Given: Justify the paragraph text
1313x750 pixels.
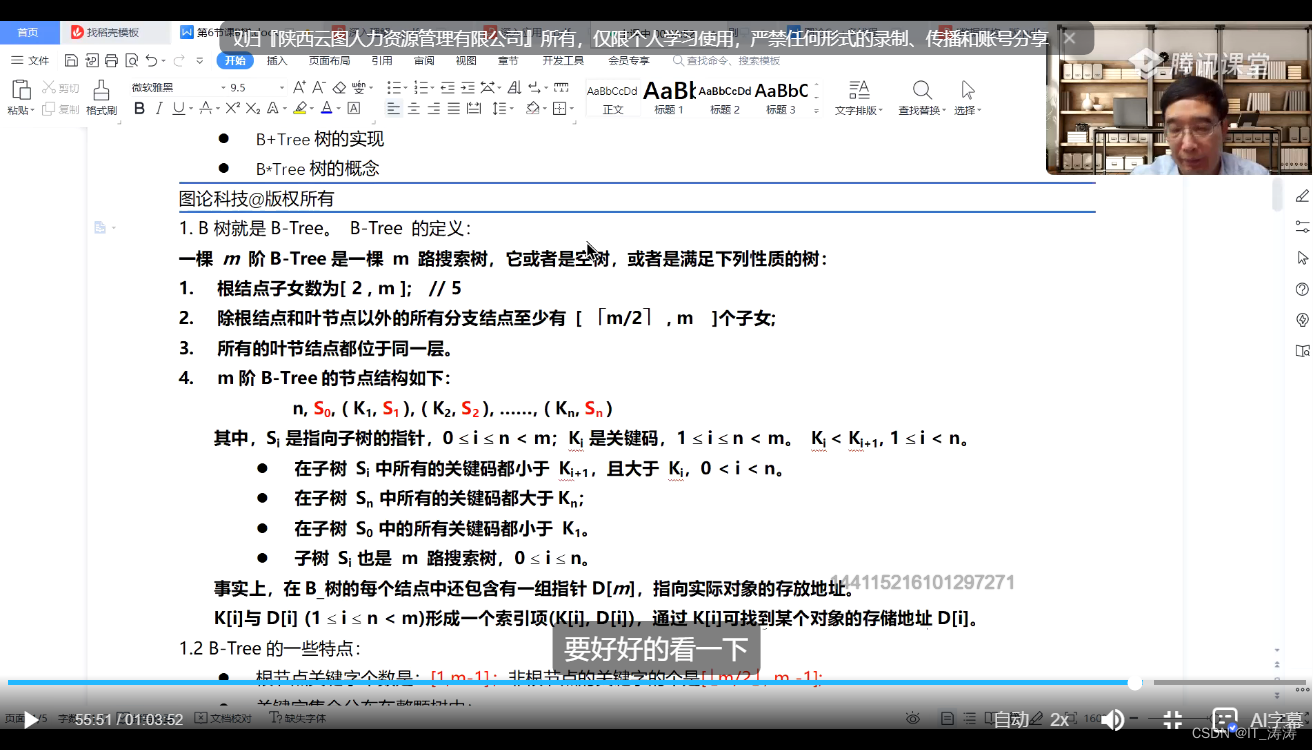Looking at the screenshot, I should [x=454, y=108].
